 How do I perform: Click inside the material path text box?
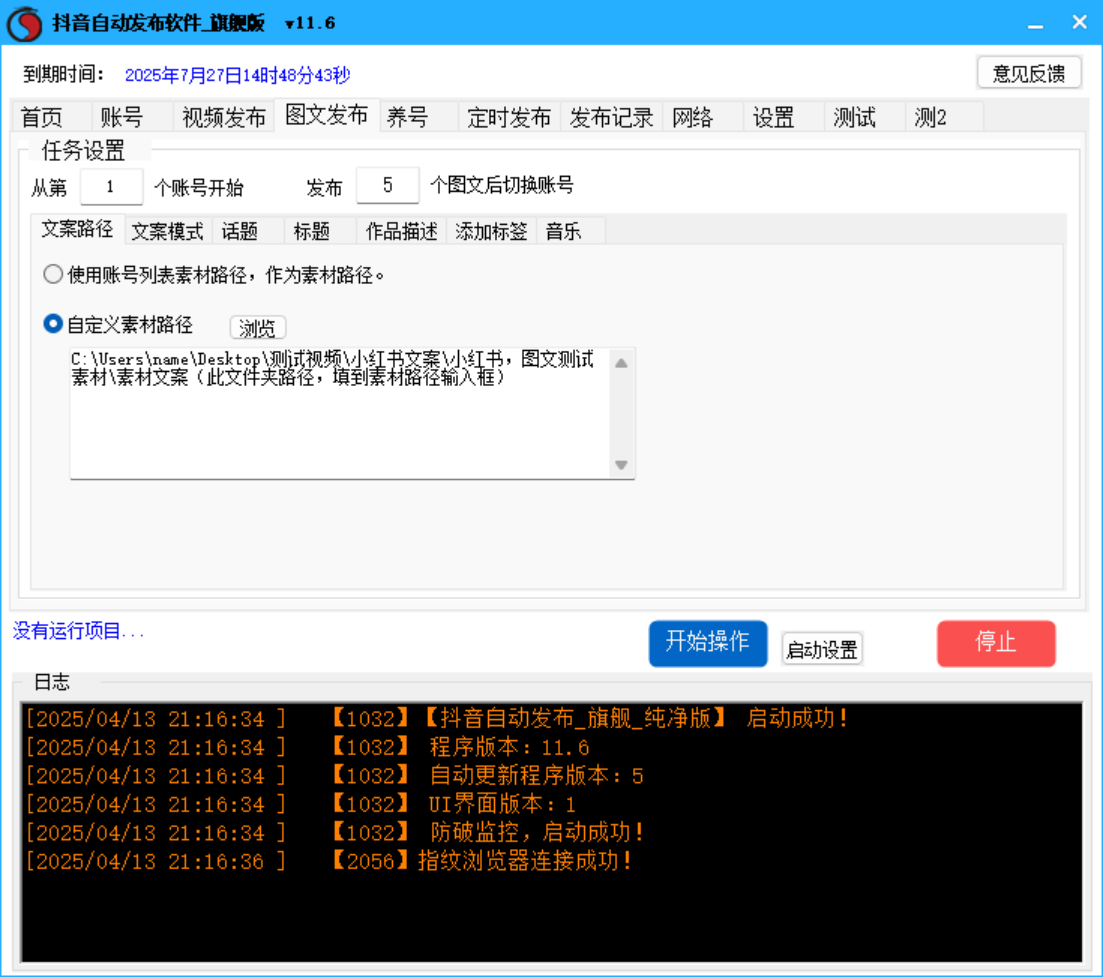[x=340, y=414]
